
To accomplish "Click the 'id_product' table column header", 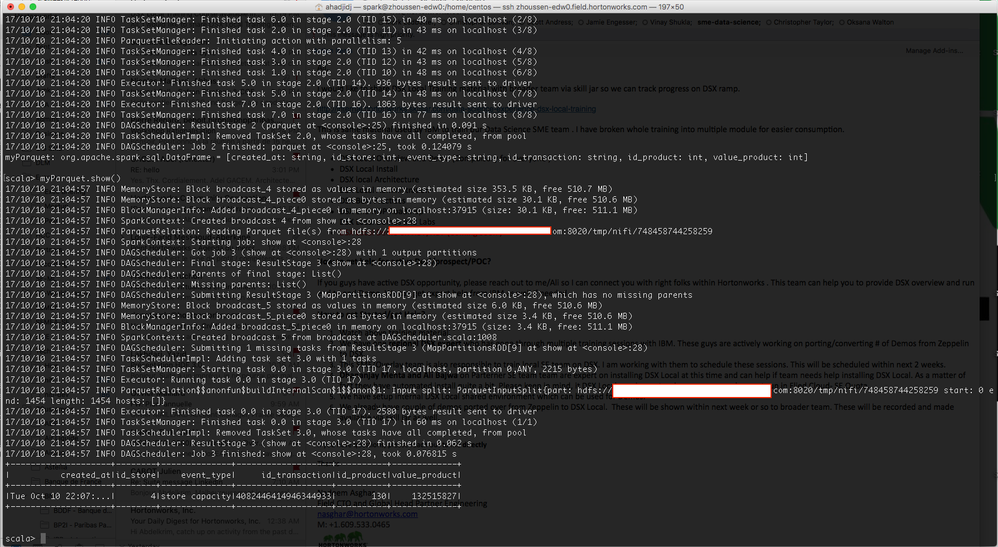I will point(361,475).
